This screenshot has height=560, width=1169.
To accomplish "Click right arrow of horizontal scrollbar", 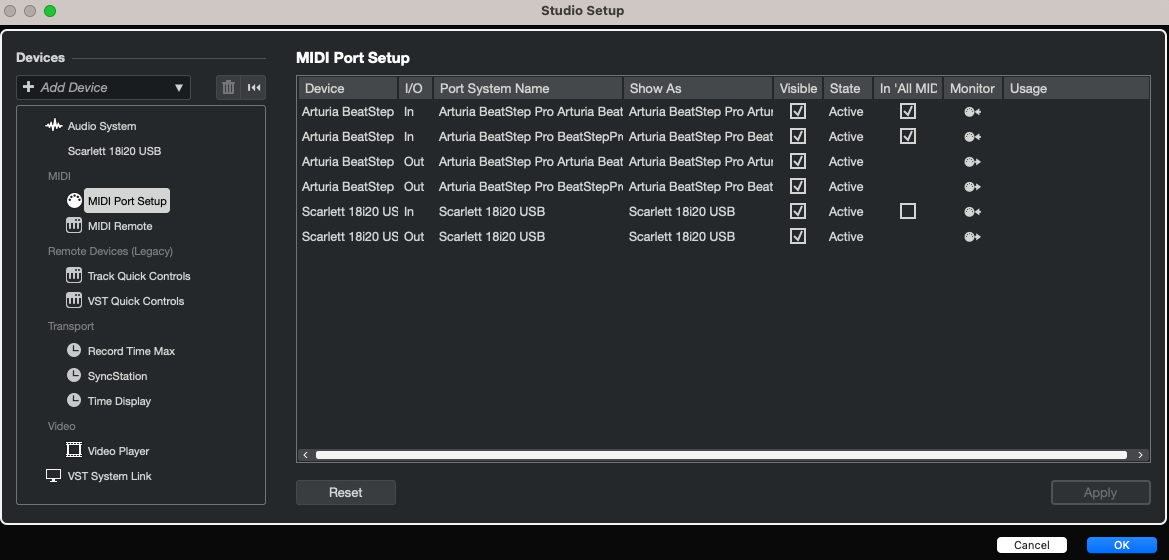I will pos(1142,455).
